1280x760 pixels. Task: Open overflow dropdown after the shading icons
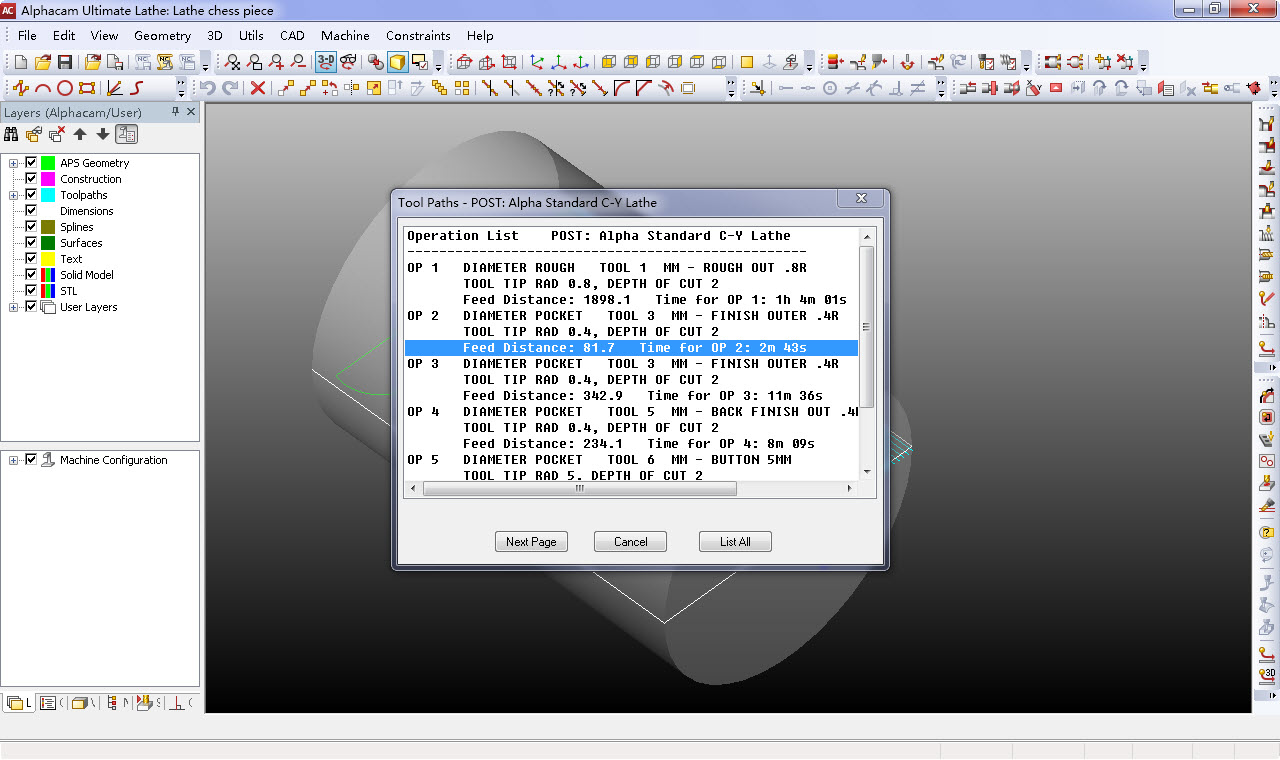(x=438, y=64)
